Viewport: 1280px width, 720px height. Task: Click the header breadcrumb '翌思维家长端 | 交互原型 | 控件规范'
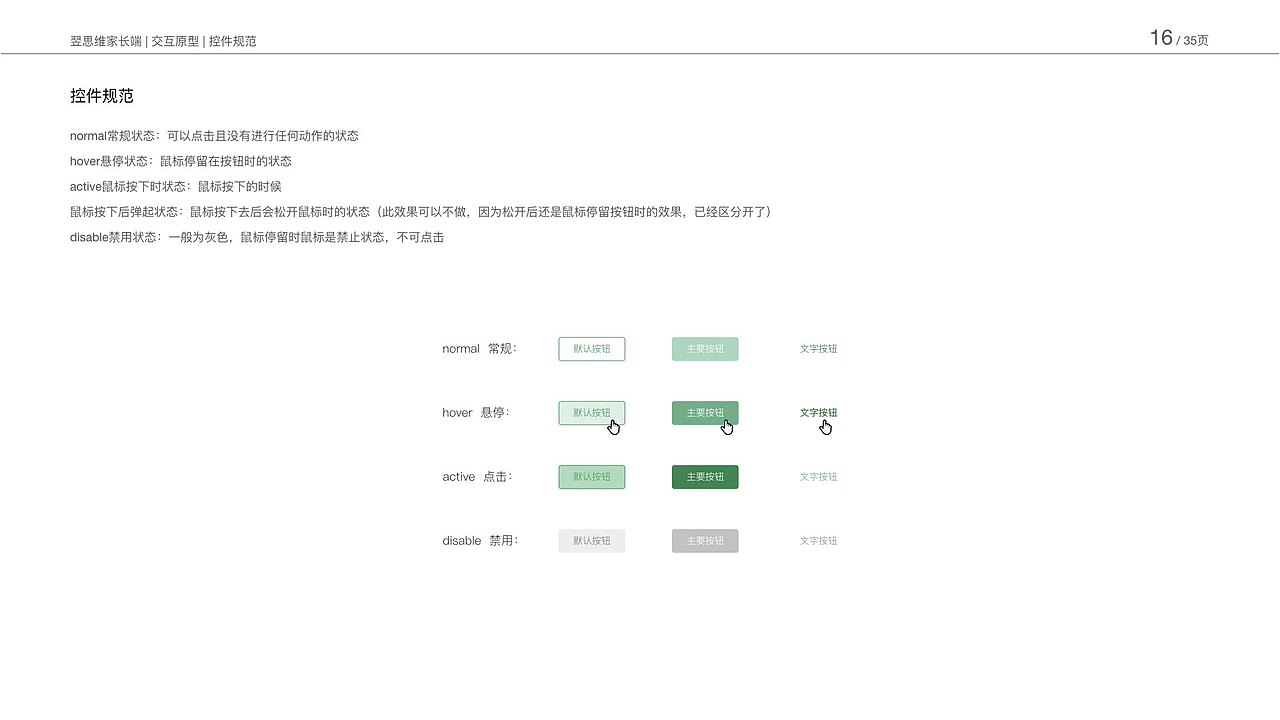pos(163,41)
